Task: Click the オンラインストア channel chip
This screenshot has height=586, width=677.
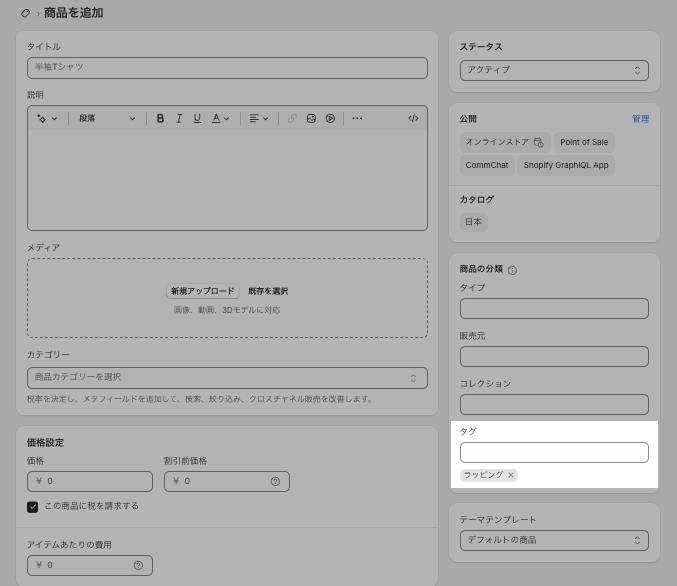Action: (x=505, y=142)
